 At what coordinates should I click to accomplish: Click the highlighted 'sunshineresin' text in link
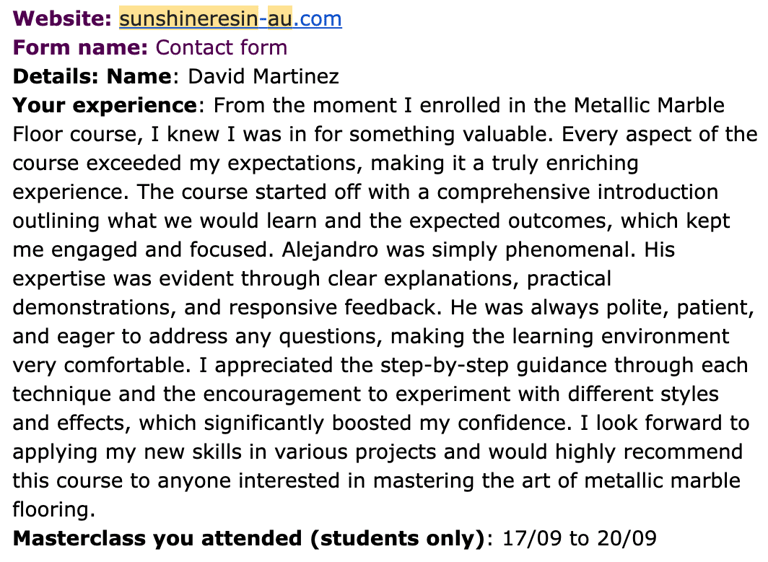point(189,19)
